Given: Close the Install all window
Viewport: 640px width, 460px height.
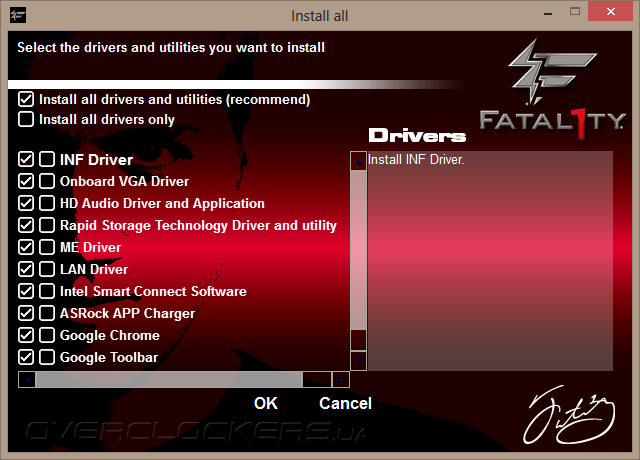Looking at the screenshot, I should [x=611, y=11].
